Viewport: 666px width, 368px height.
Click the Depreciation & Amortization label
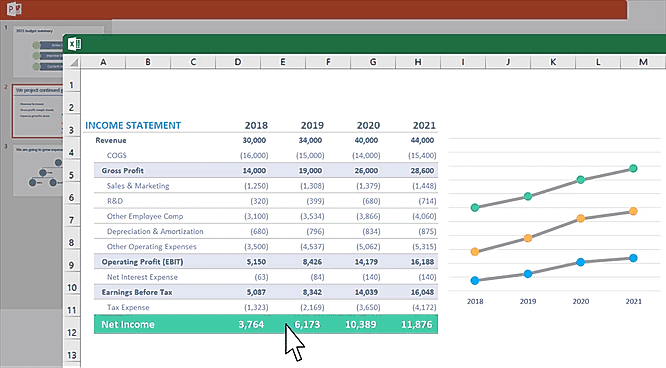click(x=155, y=232)
